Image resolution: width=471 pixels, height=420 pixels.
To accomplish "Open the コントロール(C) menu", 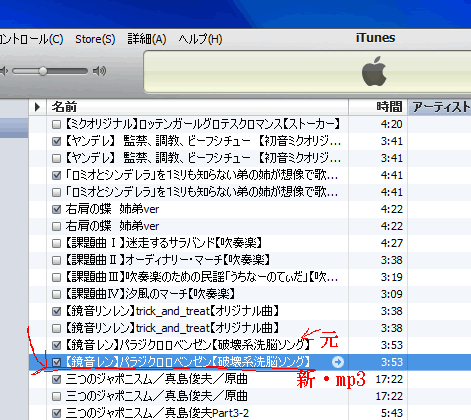I will pyautogui.click(x=31, y=39).
